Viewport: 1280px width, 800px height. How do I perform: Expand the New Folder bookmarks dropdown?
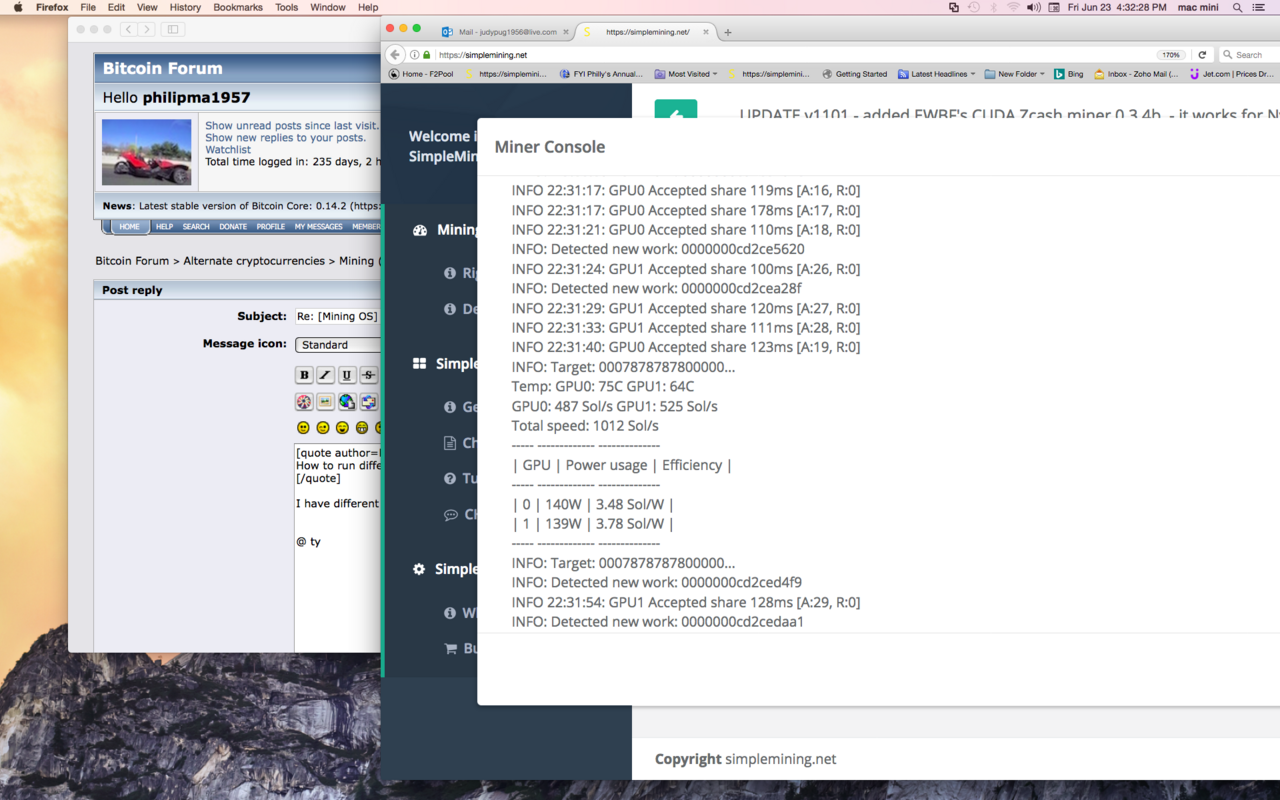coord(1015,74)
